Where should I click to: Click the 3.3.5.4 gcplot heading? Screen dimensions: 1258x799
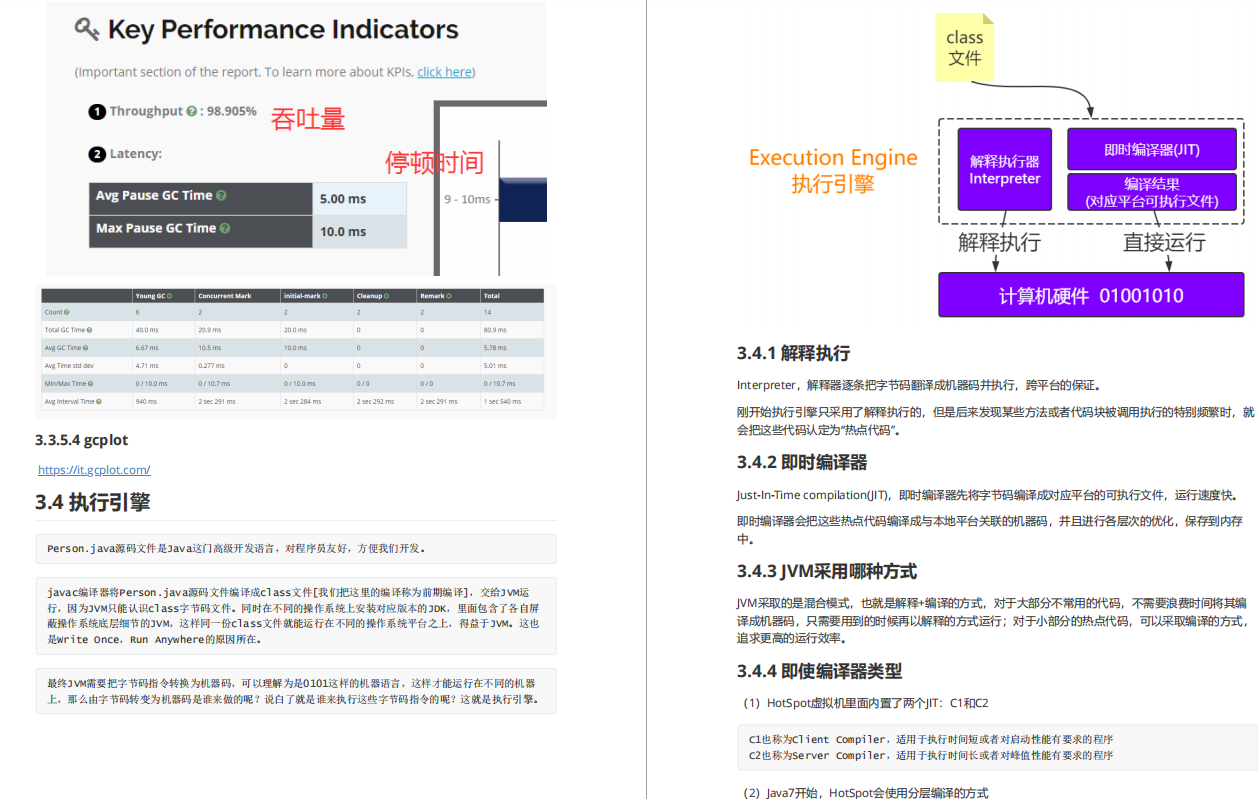82,440
